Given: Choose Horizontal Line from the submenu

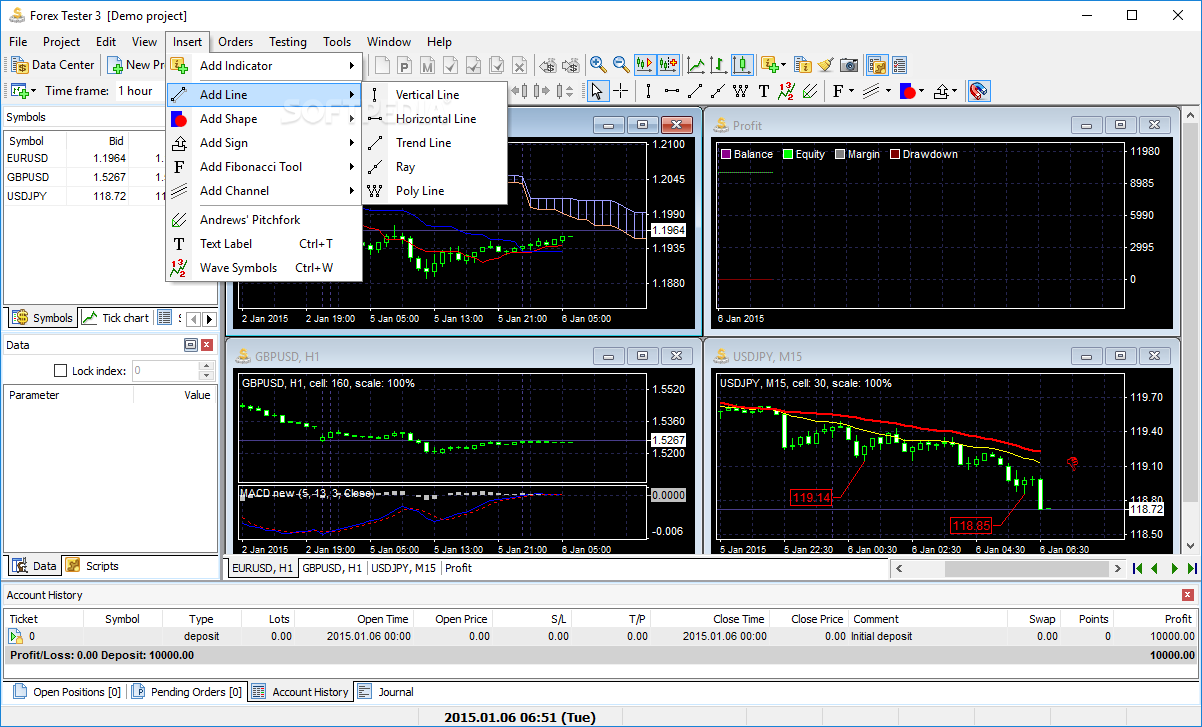Looking at the screenshot, I should [435, 119].
